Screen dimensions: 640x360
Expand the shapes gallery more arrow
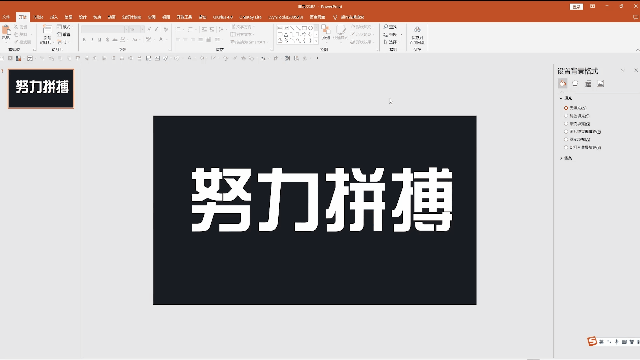tap(316, 41)
